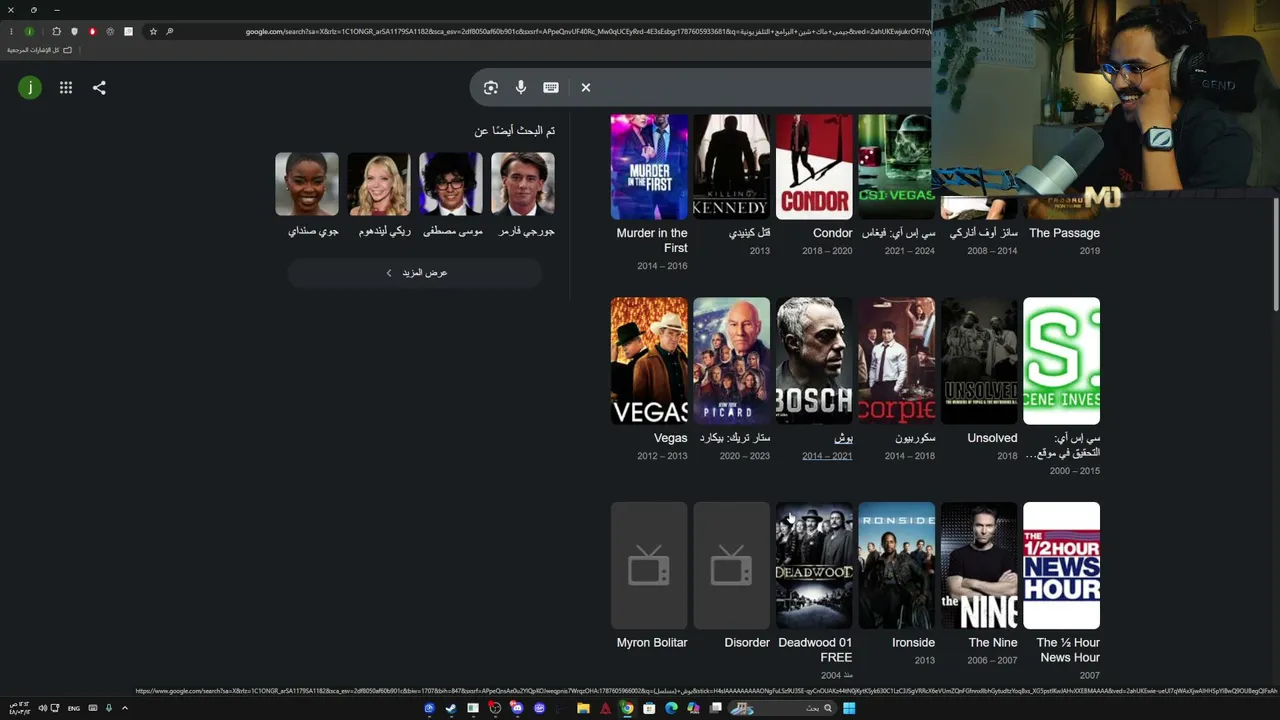
Task: Click 'The Passage' title text
Action: tap(1064, 233)
